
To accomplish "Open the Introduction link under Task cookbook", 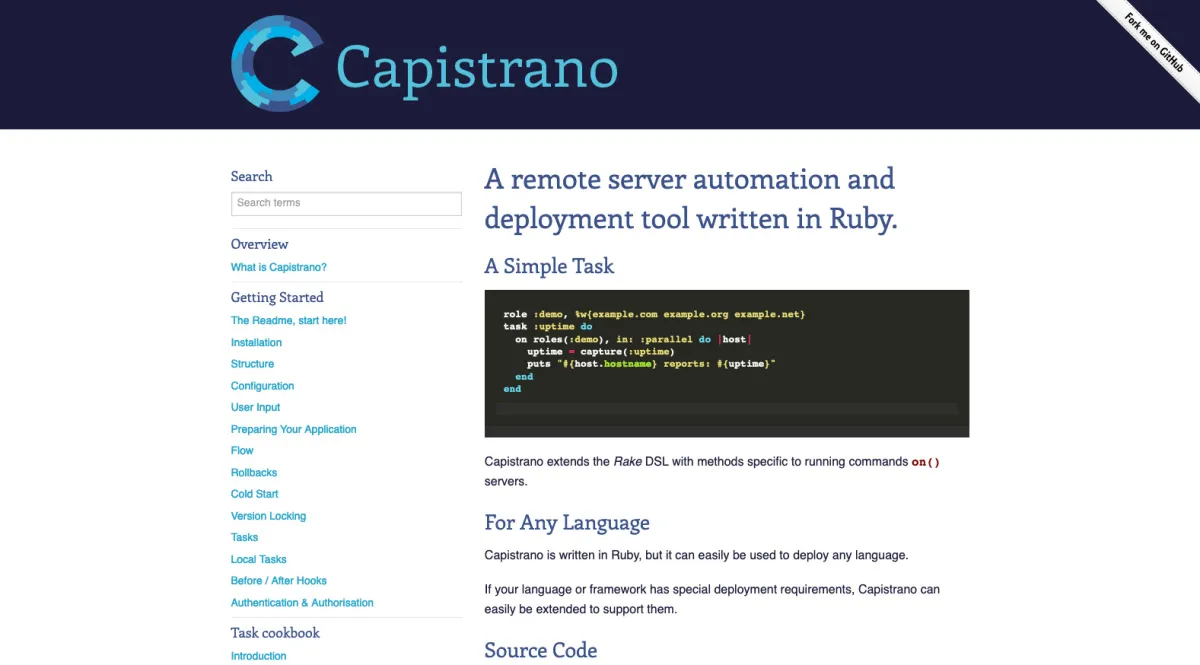I will pyautogui.click(x=259, y=656).
